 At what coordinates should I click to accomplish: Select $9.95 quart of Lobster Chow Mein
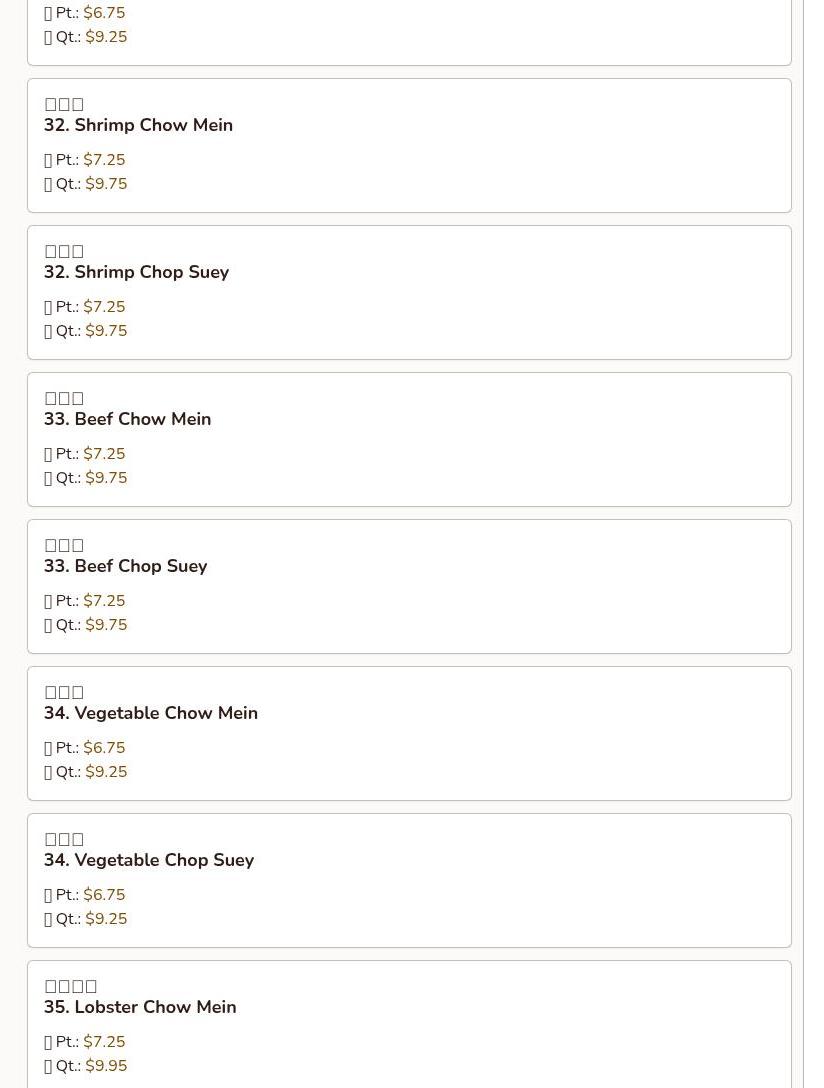(106, 1066)
